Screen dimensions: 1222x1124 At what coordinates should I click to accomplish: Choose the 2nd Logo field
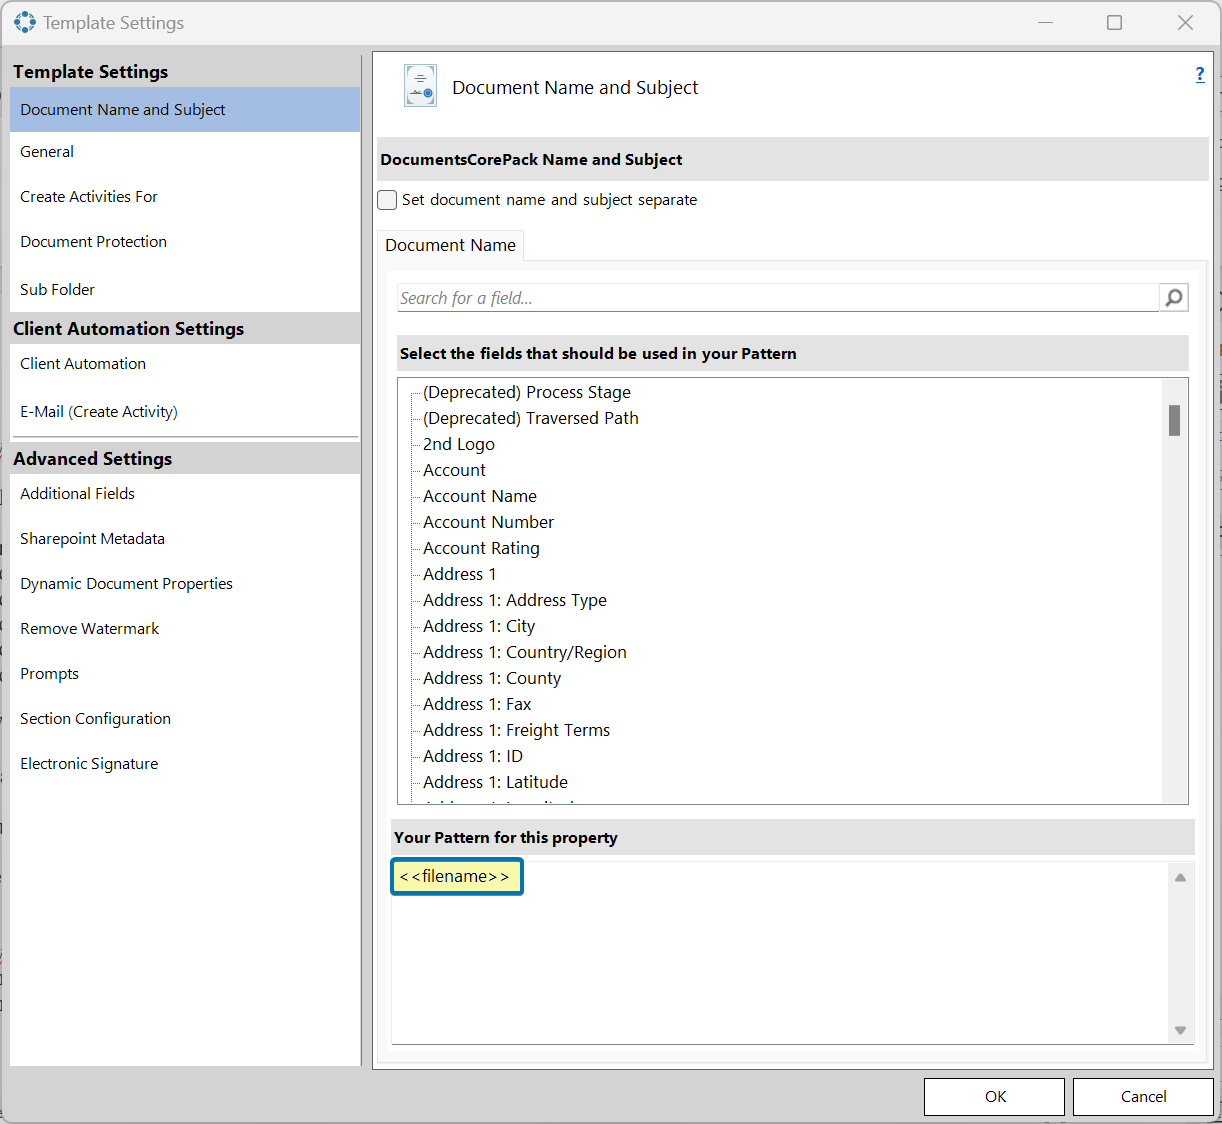459,444
